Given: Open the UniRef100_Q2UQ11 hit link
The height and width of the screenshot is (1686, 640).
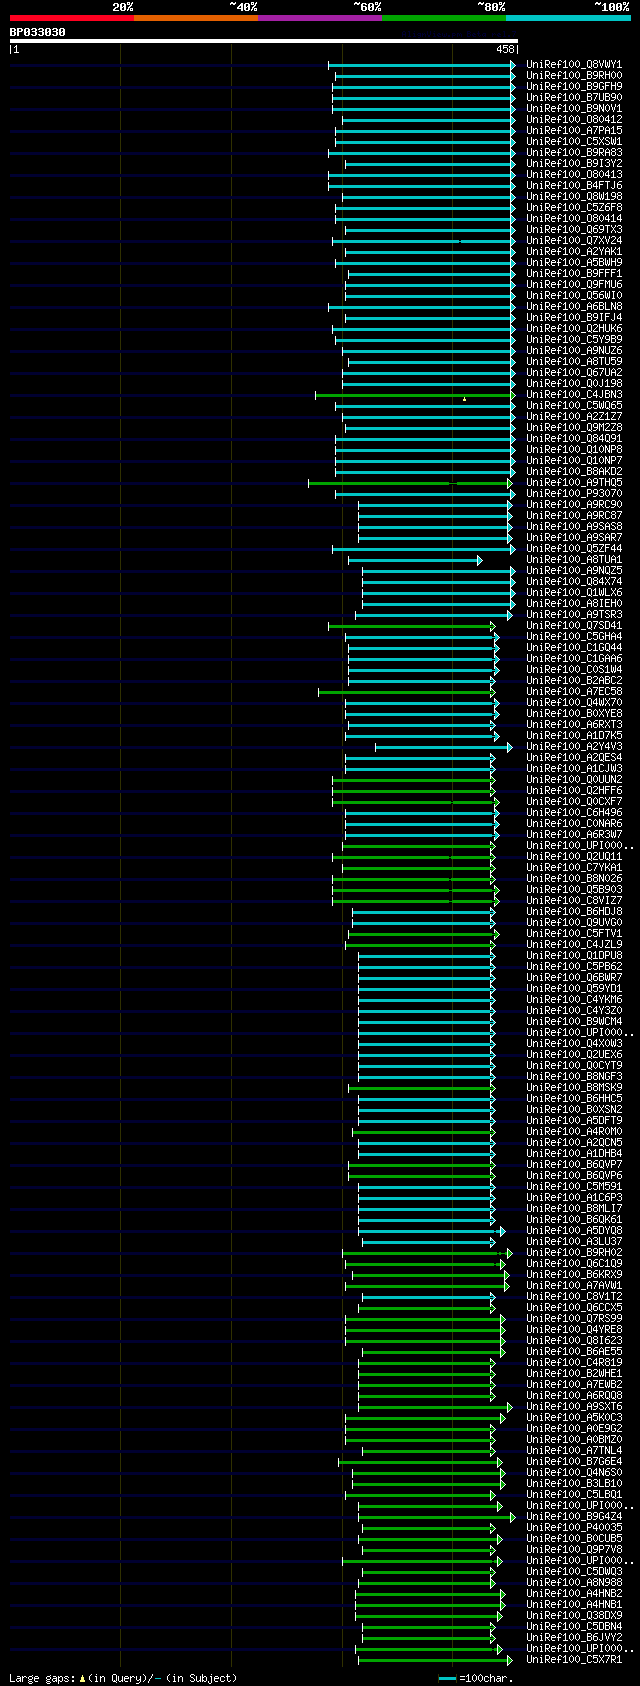Looking at the screenshot, I should [574, 857].
